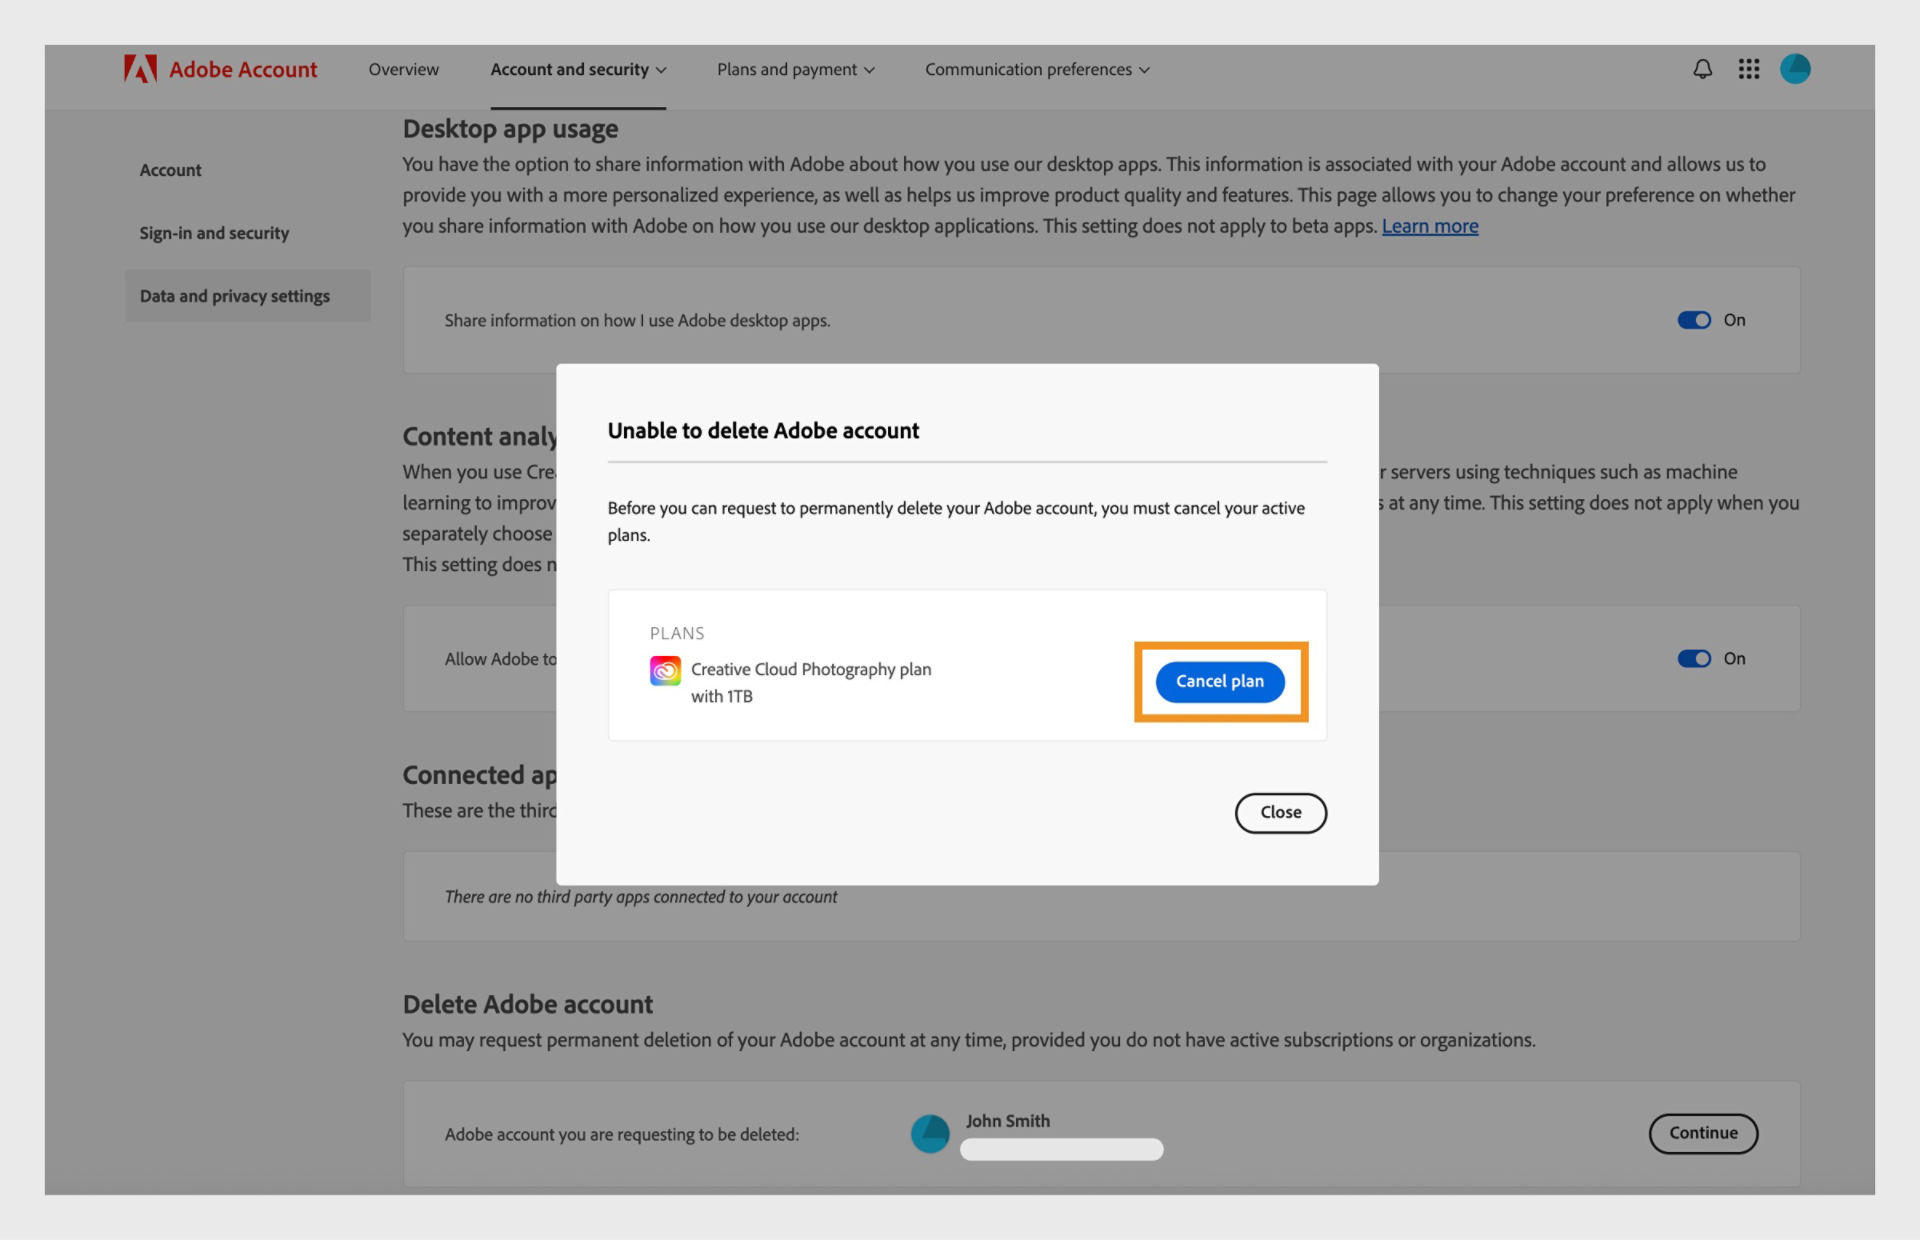Image resolution: width=1920 pixels, height=1240 pixels.
Task: Click the Learn more link
Action: (1429, 226)
